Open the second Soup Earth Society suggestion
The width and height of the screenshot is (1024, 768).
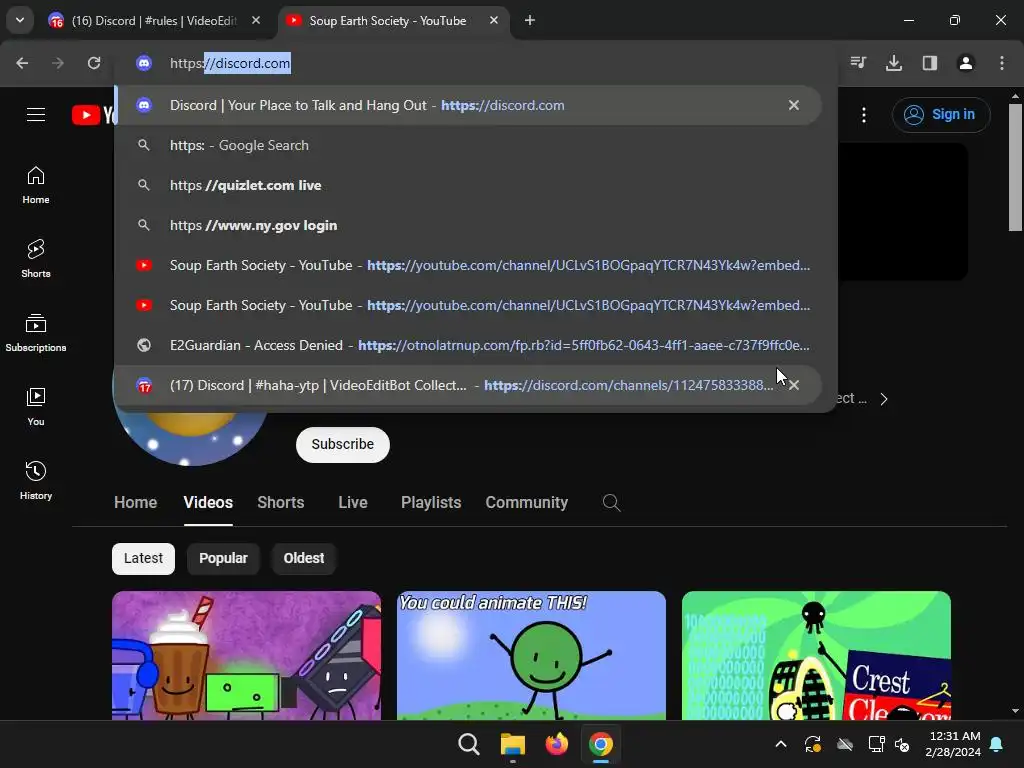coord(468,305)
